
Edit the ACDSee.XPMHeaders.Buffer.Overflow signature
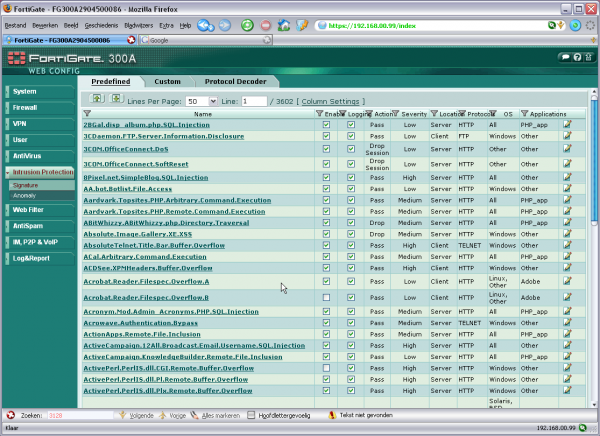point(567,267)
